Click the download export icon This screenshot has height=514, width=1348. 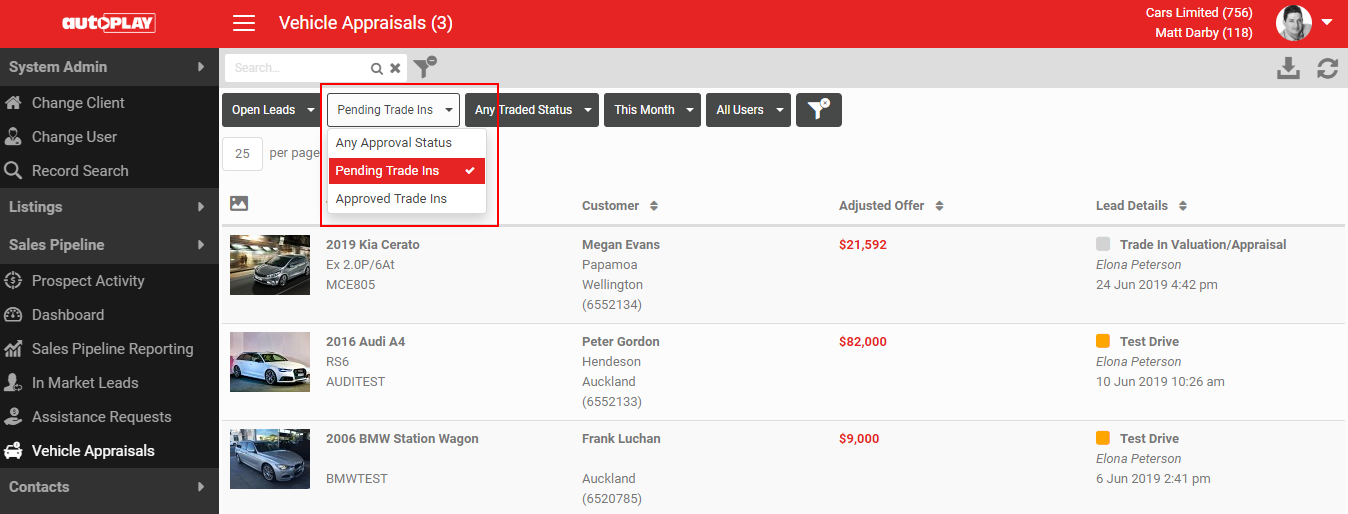pyautogui.click(x=1289, y=68)
